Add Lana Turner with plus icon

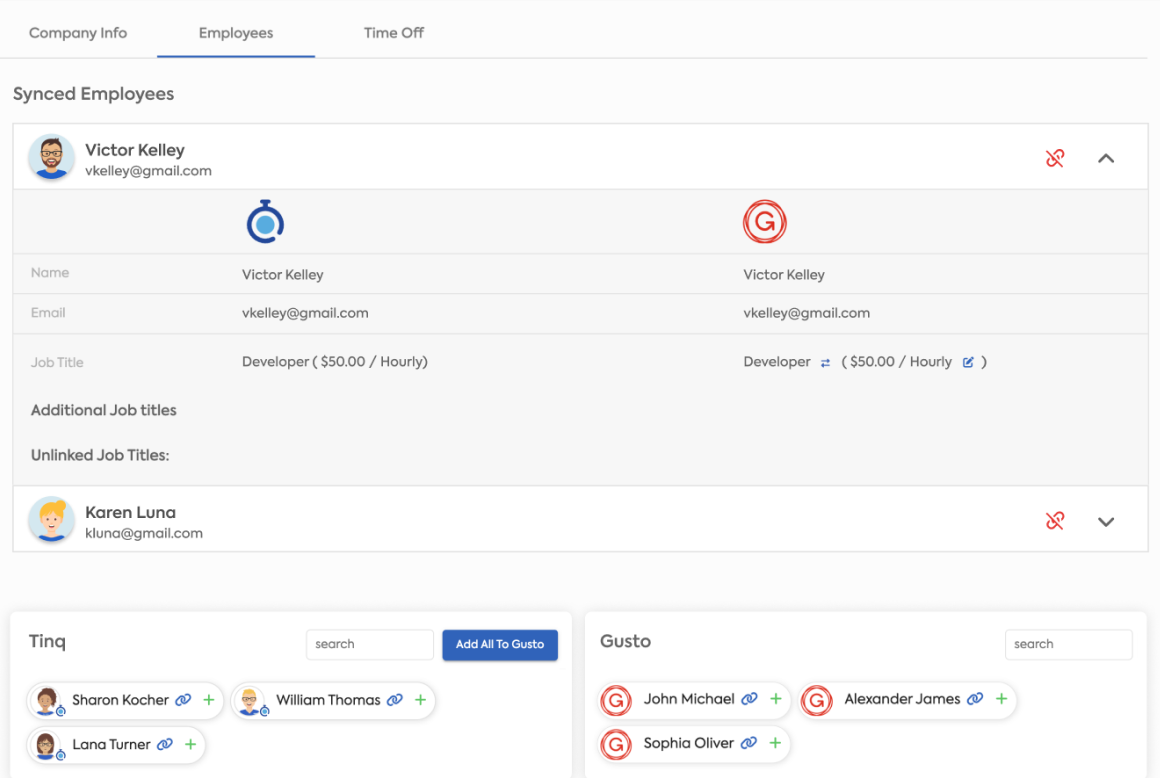pyautogui.click(x=190, y=744)
